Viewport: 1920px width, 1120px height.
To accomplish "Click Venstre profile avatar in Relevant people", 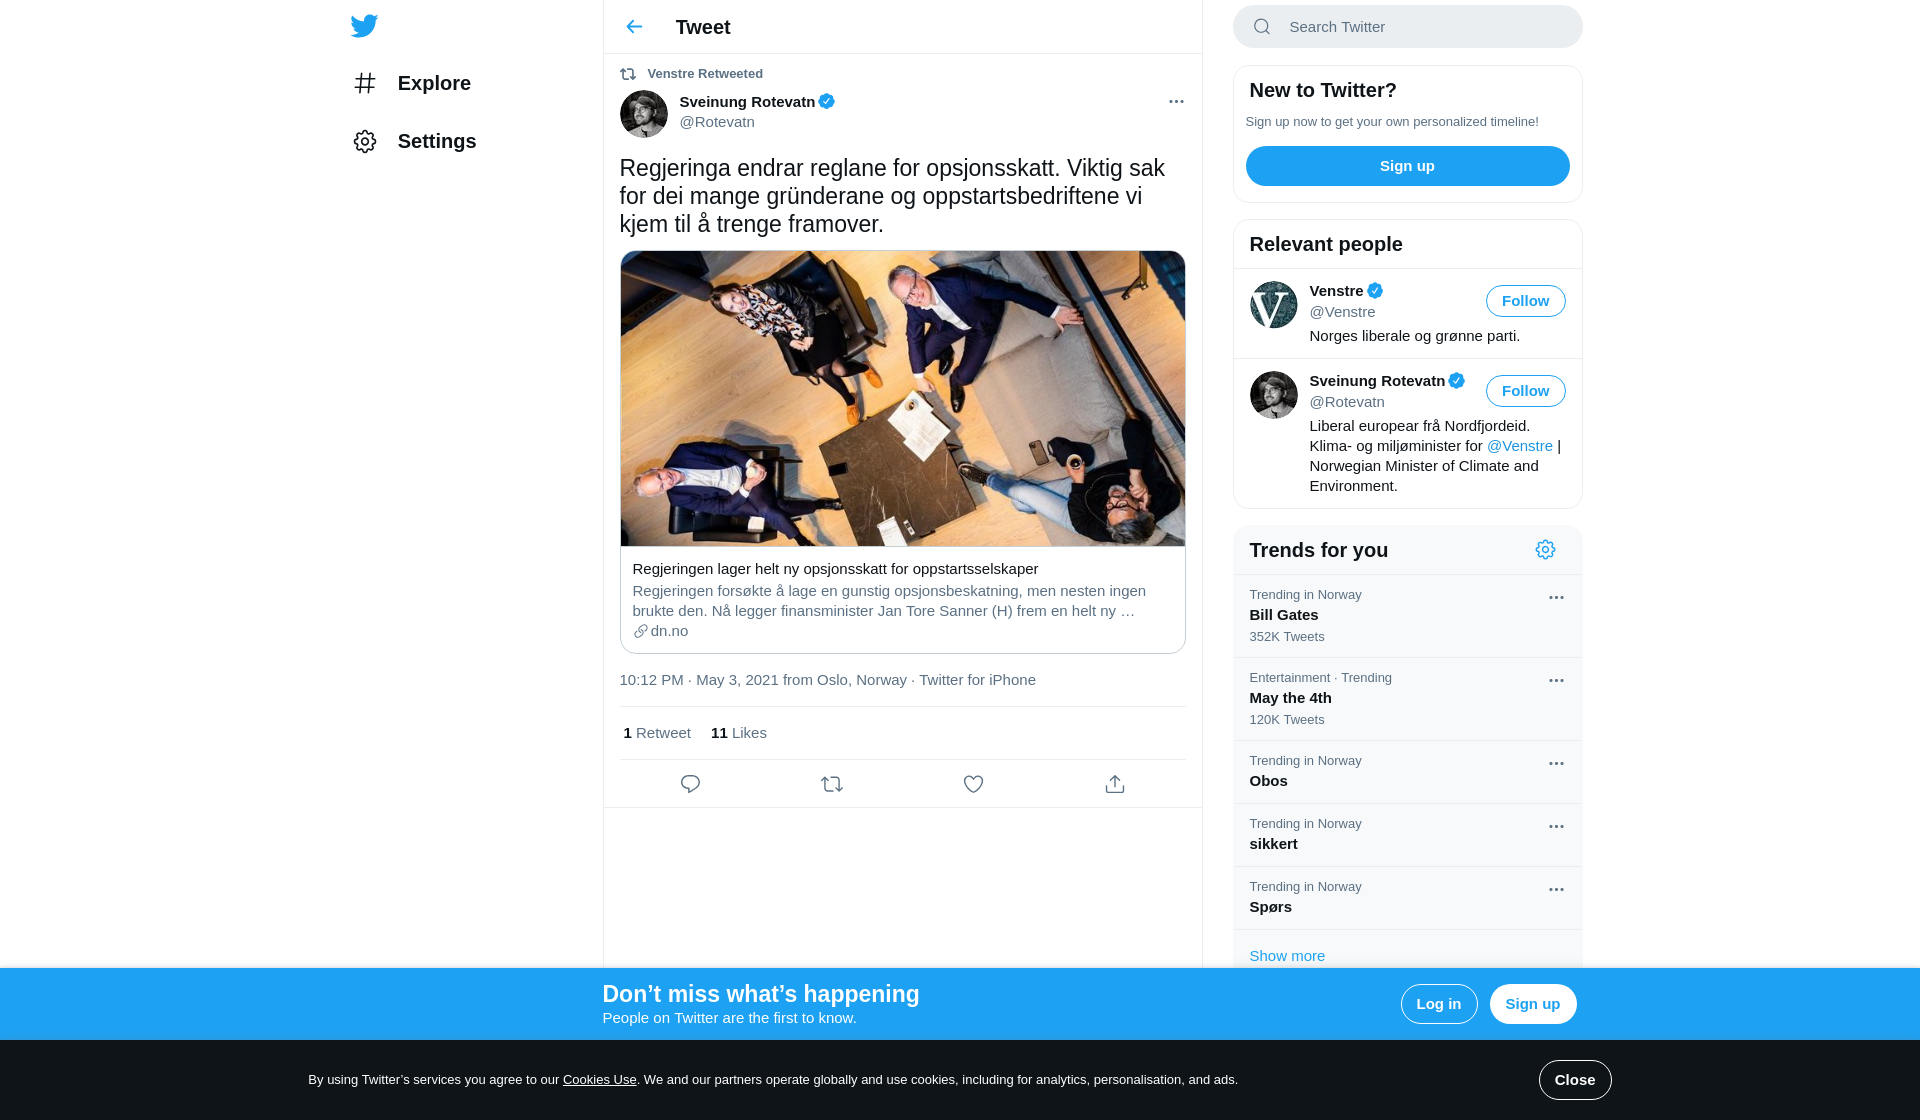I will [x=1274, y=305].
